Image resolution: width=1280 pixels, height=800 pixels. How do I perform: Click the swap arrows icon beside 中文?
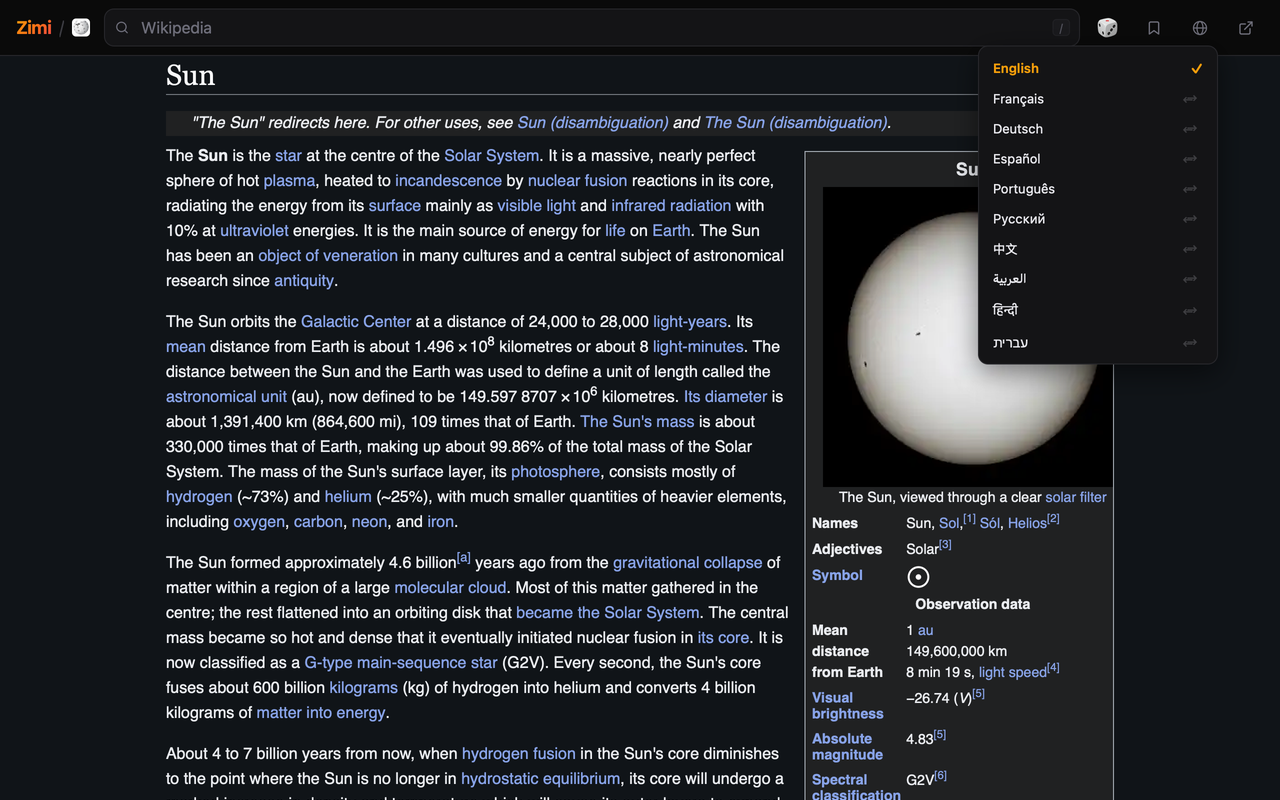tap(1190, 249)
